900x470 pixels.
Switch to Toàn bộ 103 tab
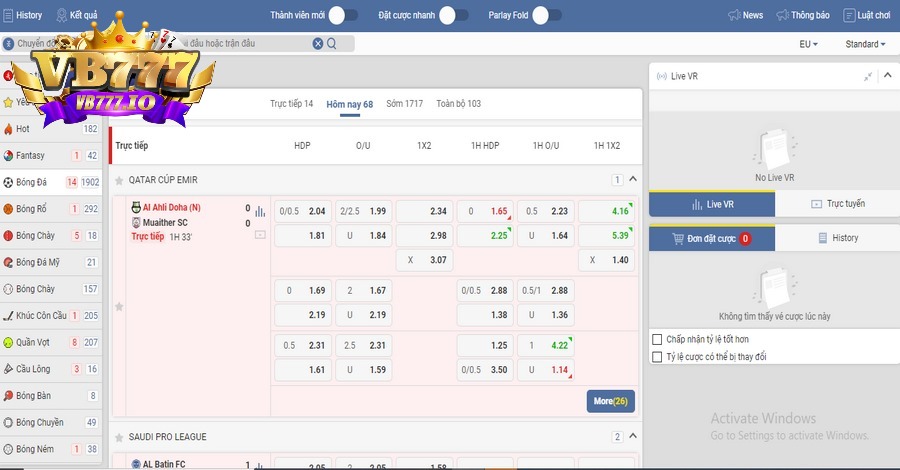(x=459, y=104)
